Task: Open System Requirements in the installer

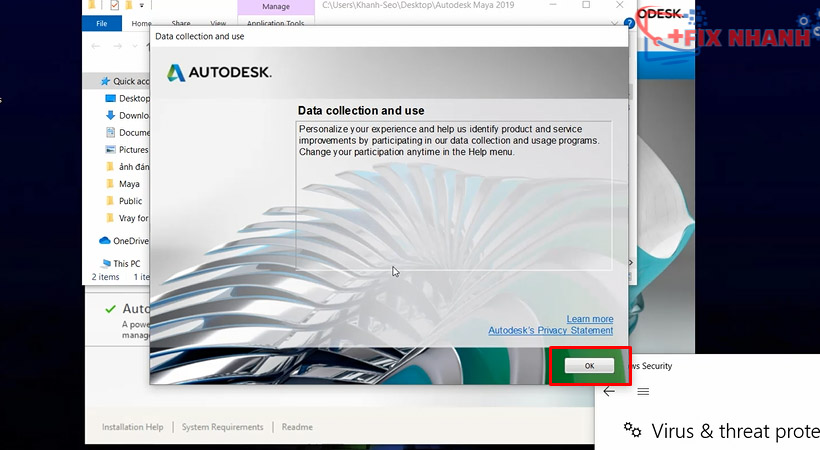Action: pos(222,427)
